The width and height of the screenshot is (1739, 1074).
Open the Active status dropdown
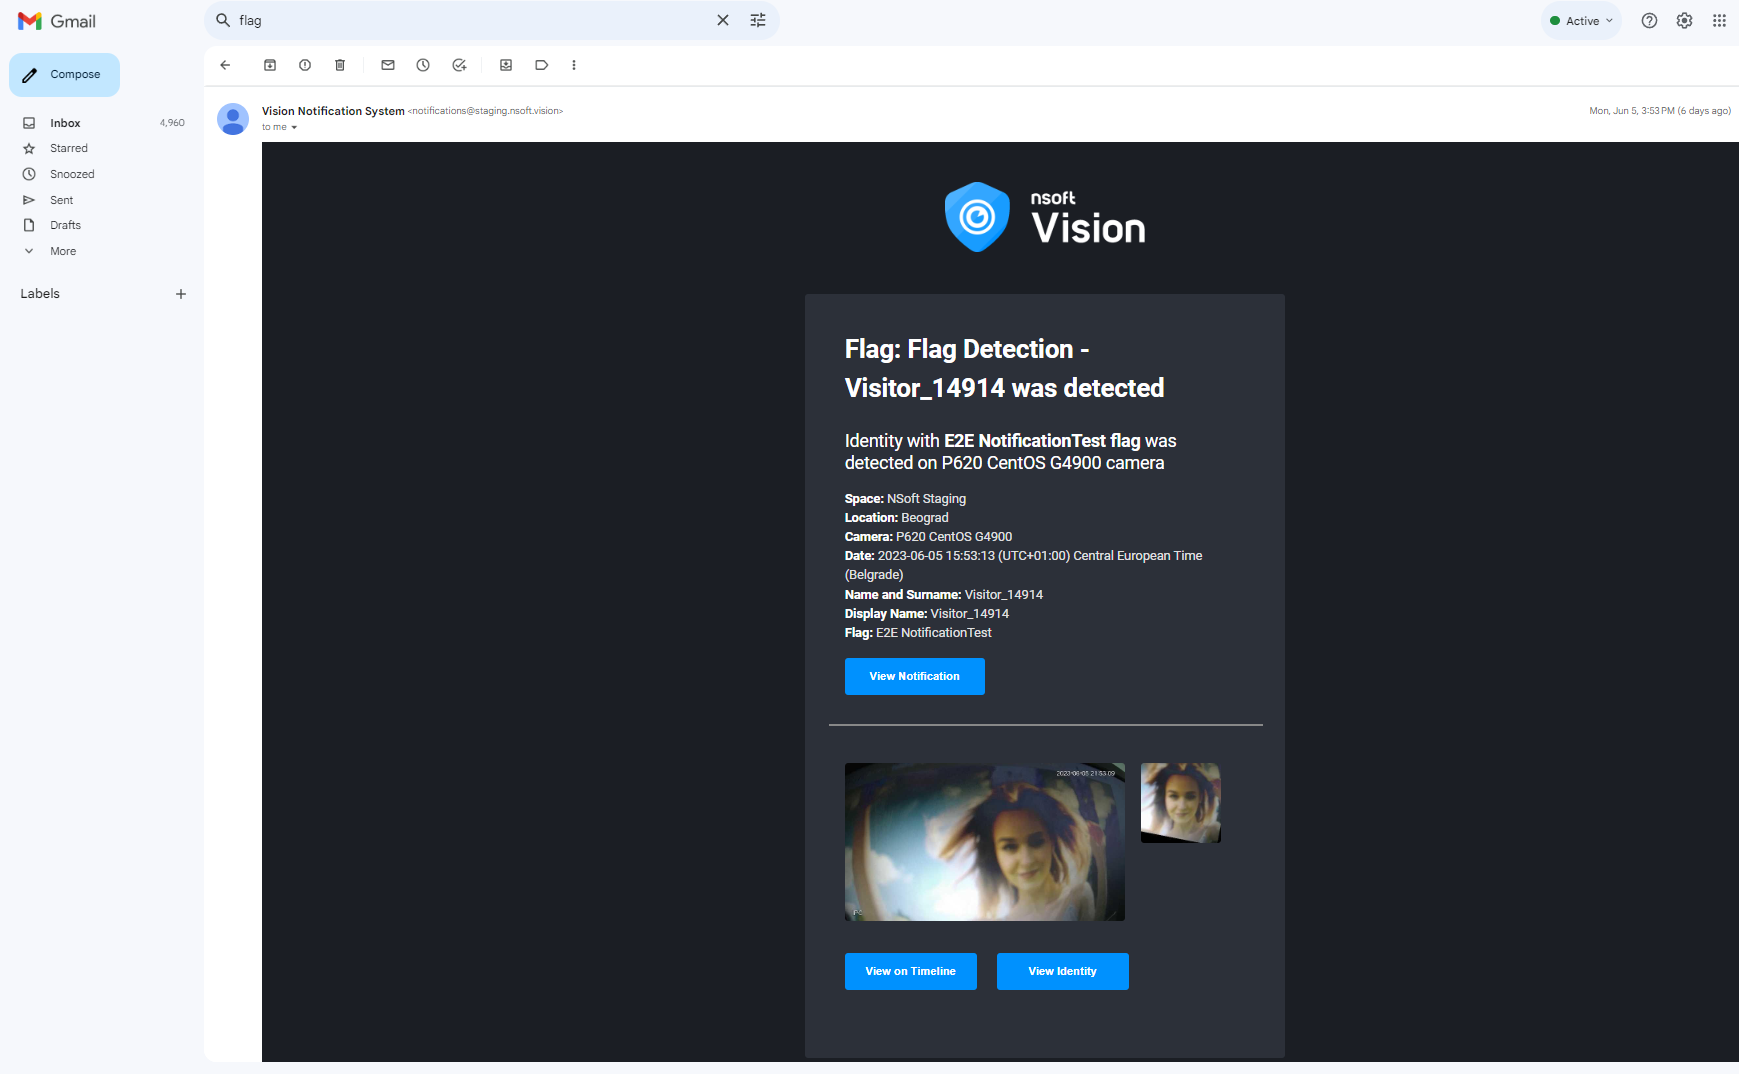pyautogui.click(x=1581, y=21)
